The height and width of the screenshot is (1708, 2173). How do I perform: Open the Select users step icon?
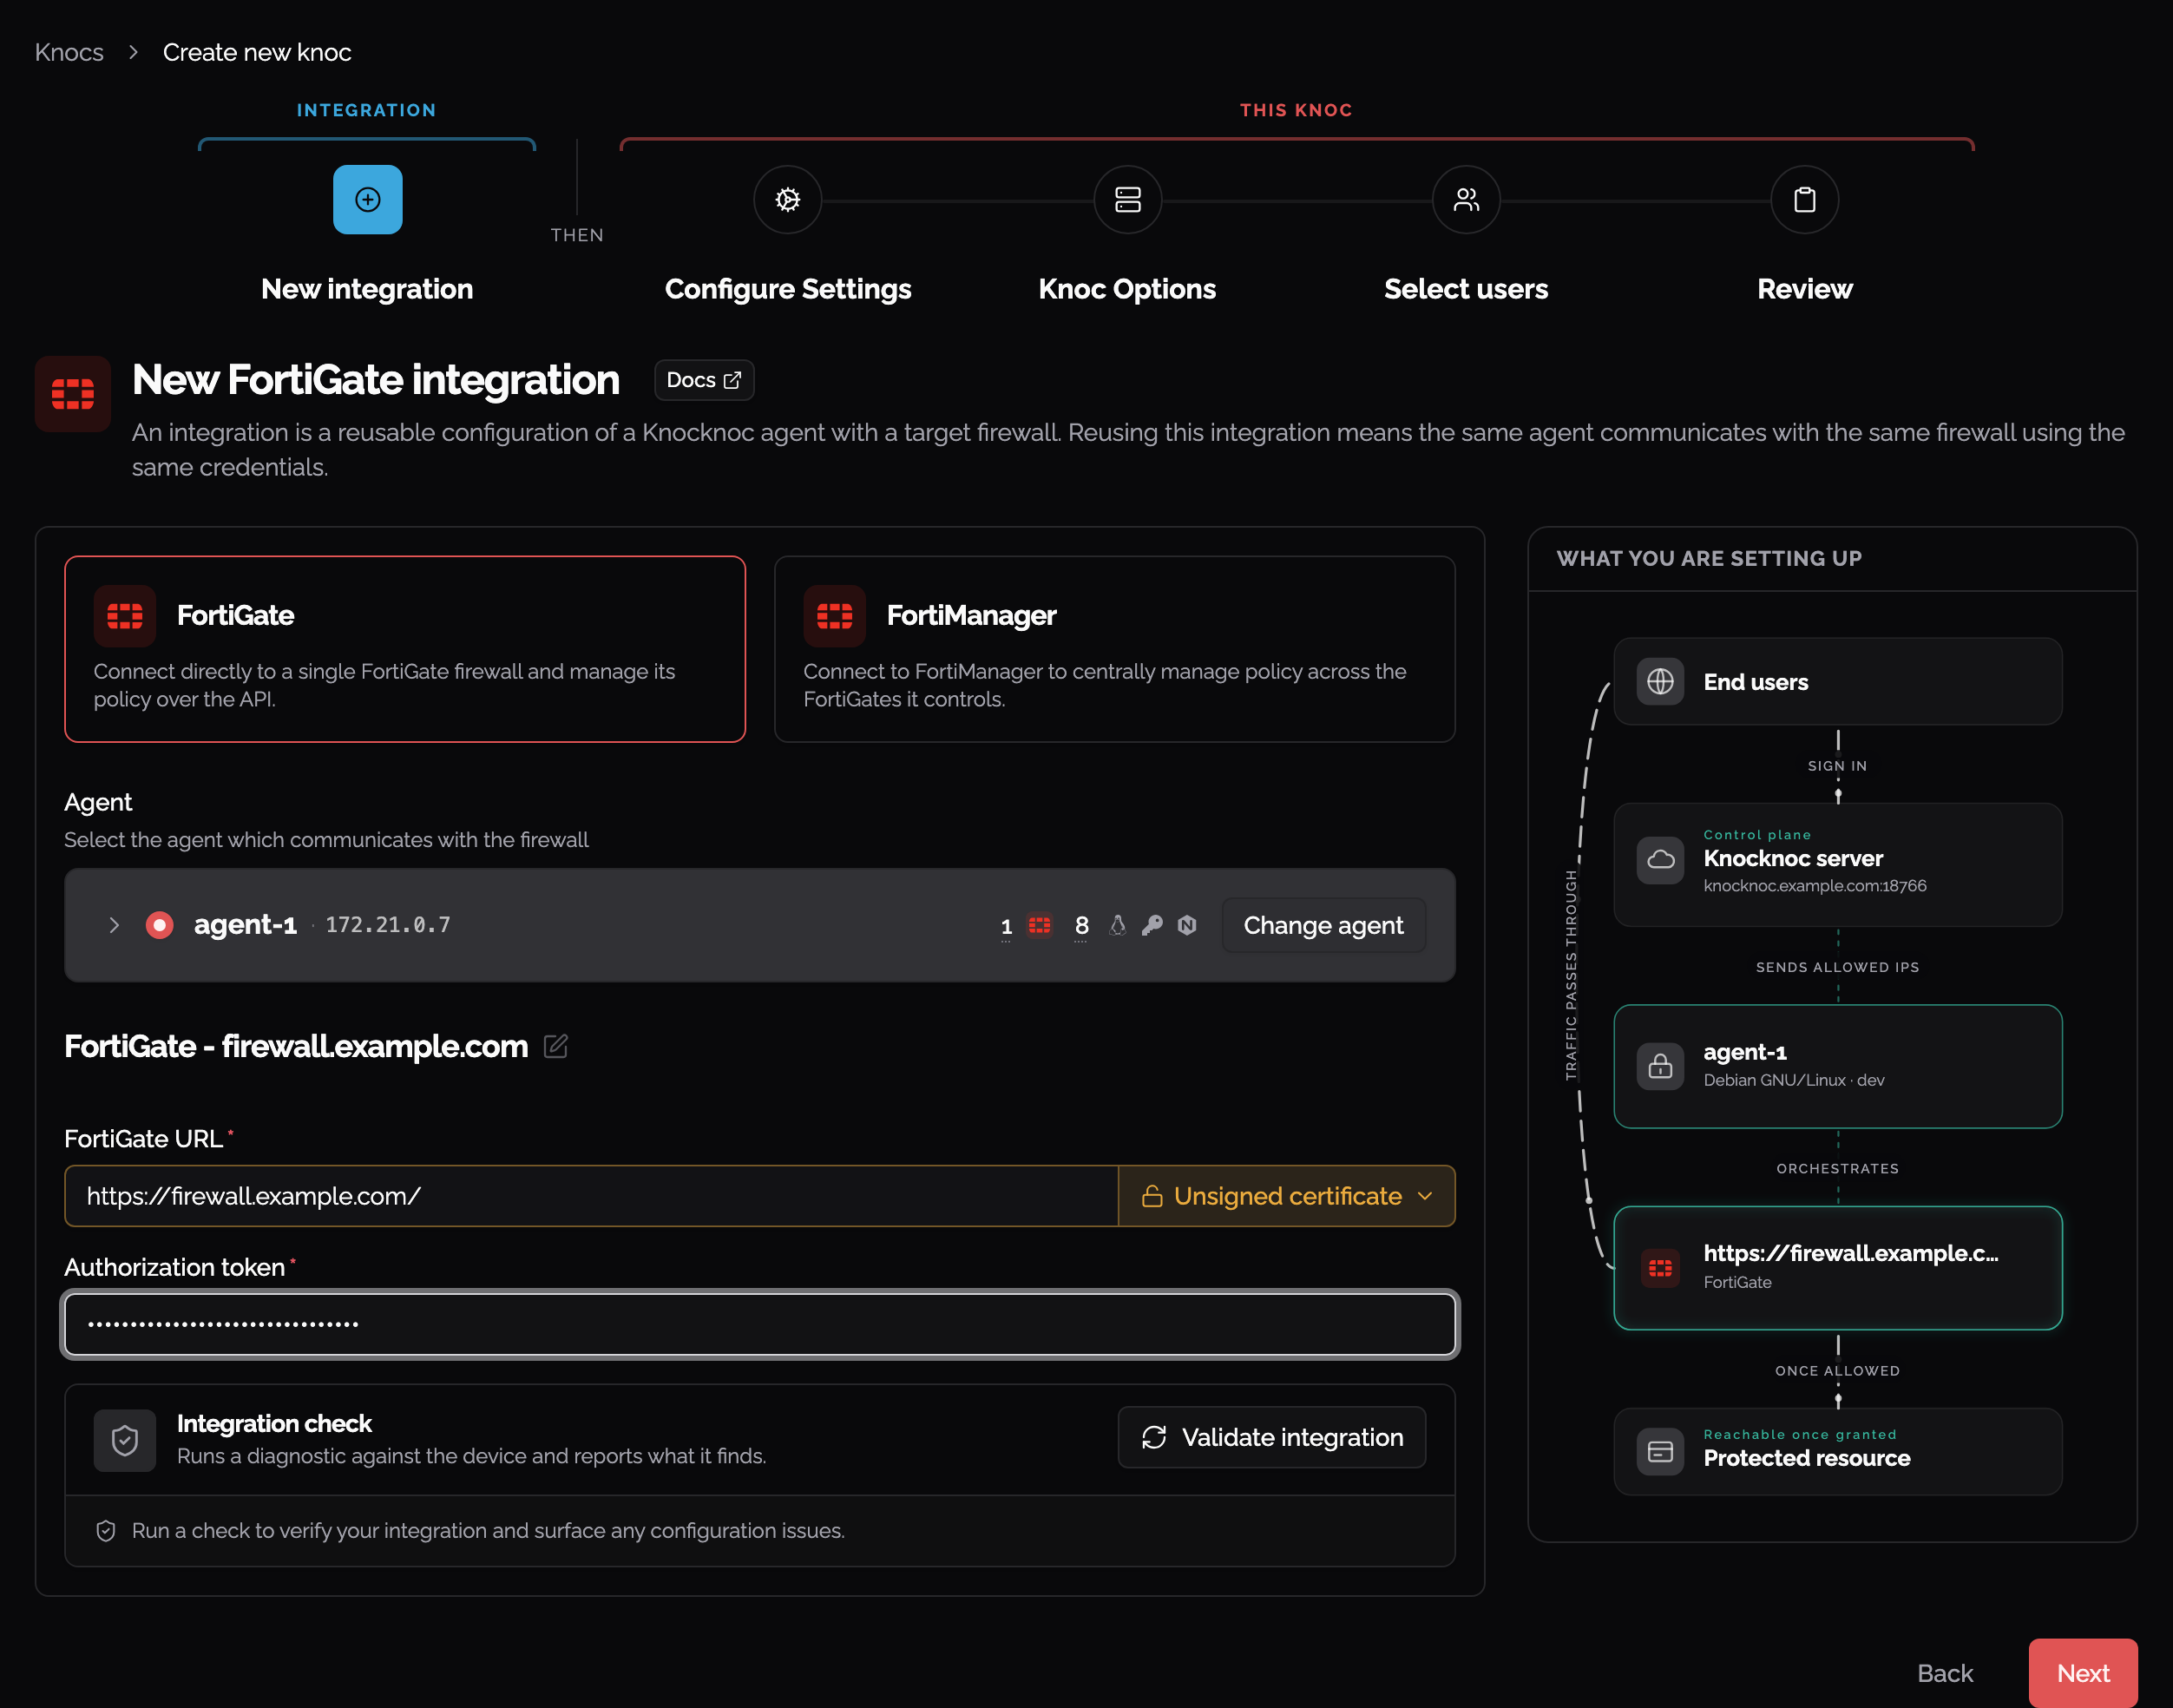pos(1466,200)
